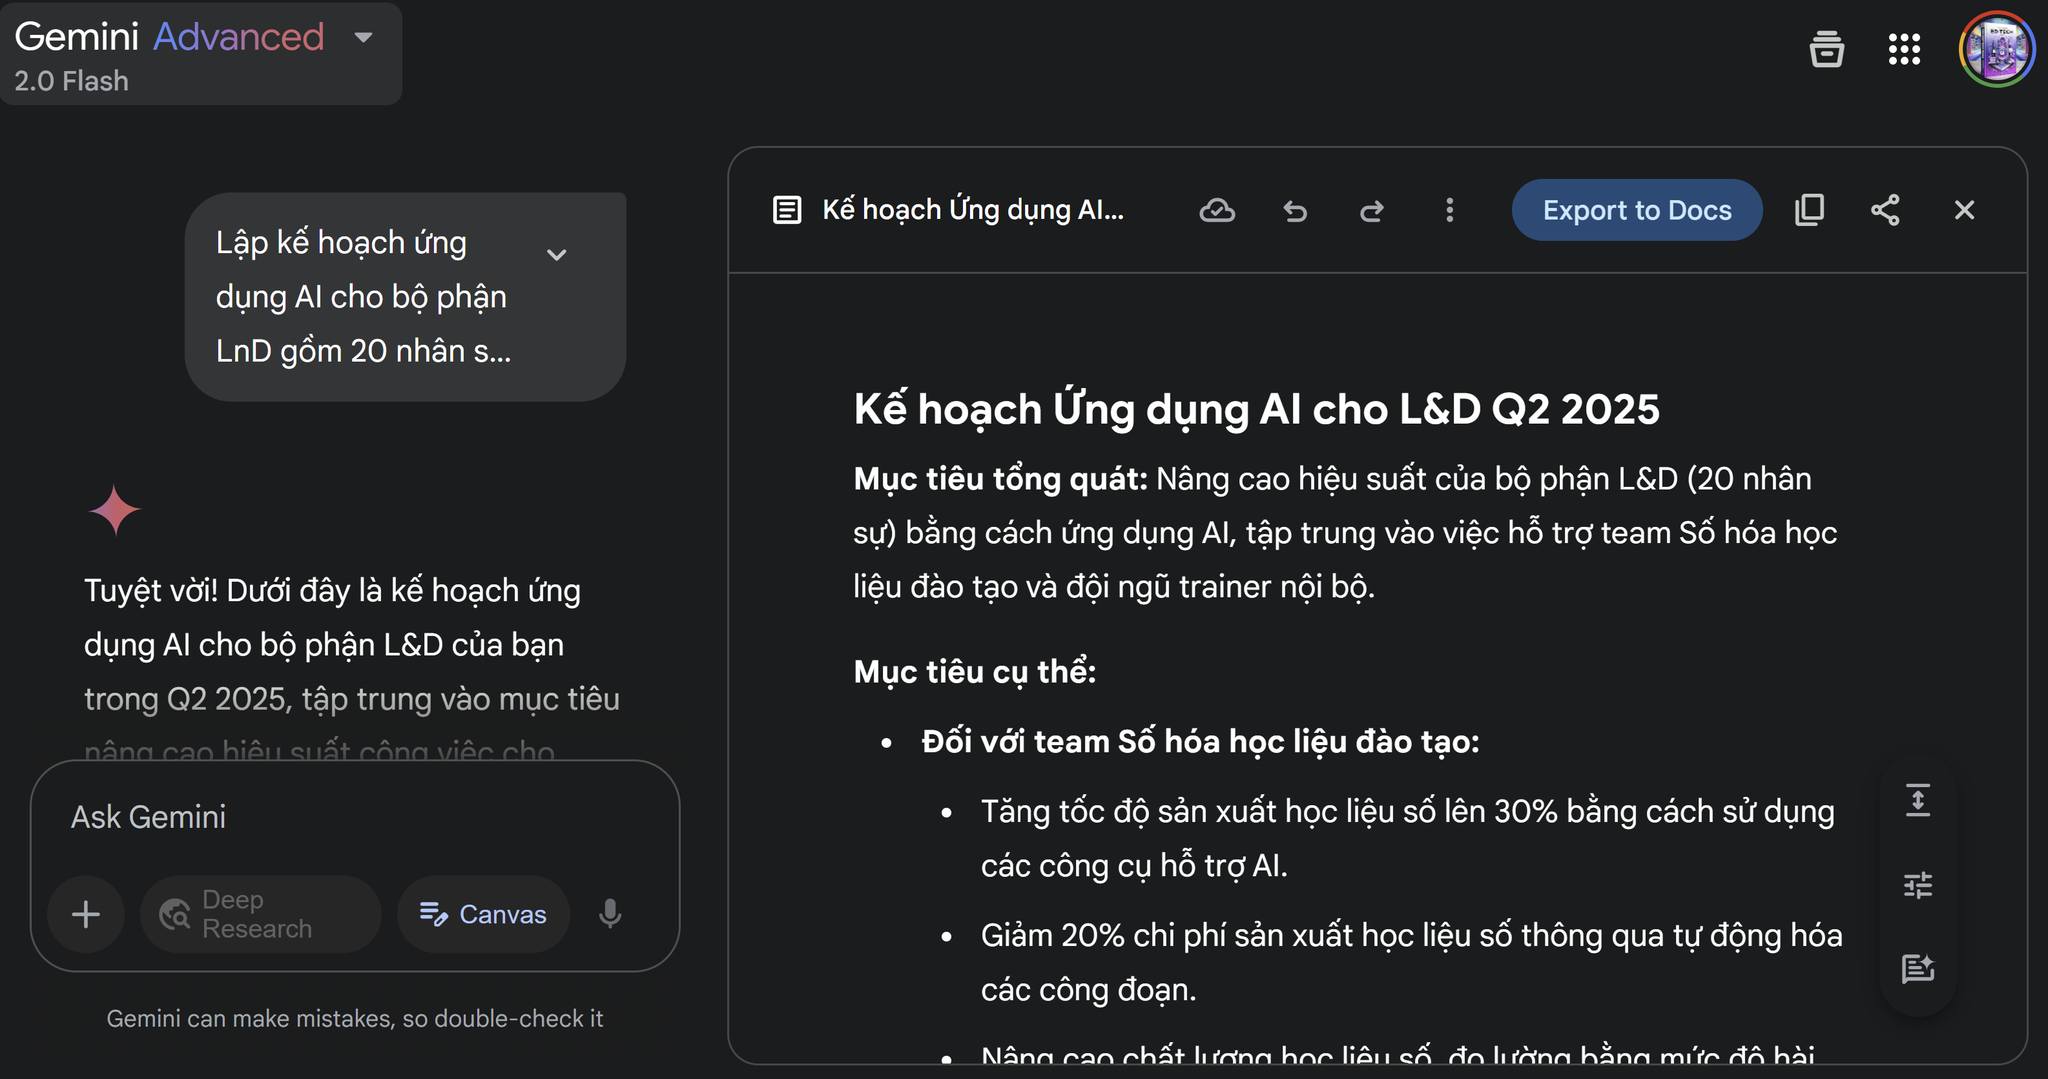Open the Google apps grid
The image size is (2048, 1079).
[1904, 48]
